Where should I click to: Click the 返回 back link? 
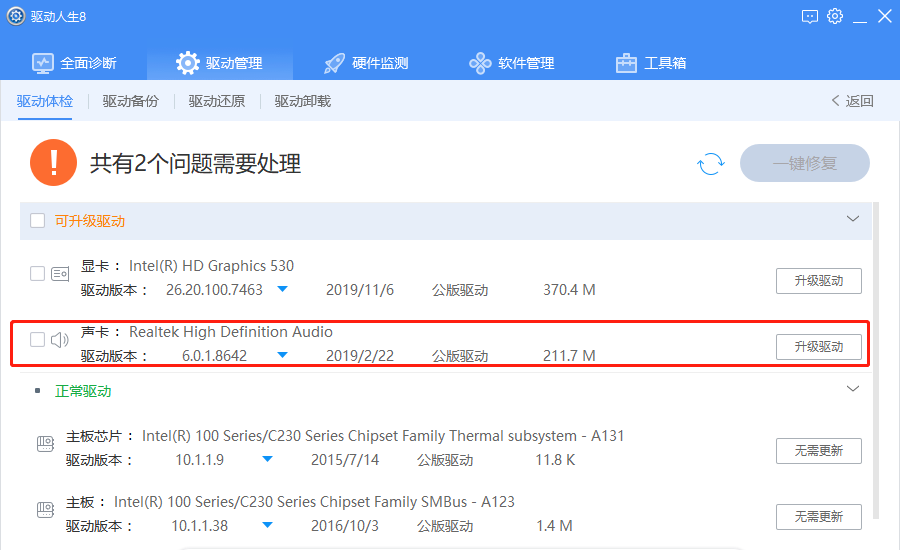pyautogui.click(x=853, y=101)
